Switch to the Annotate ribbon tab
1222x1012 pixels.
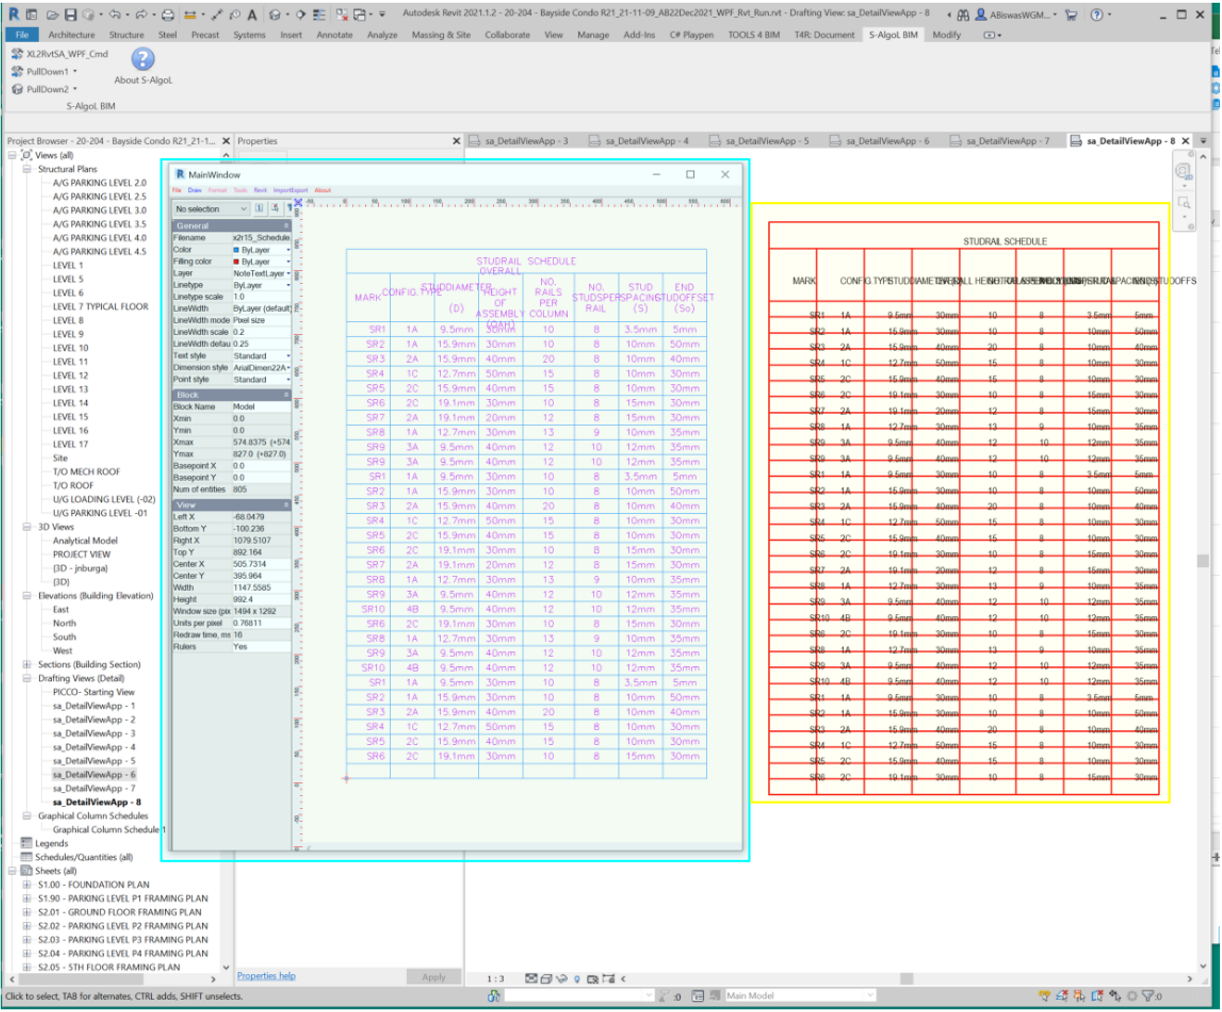coord(334,35)
